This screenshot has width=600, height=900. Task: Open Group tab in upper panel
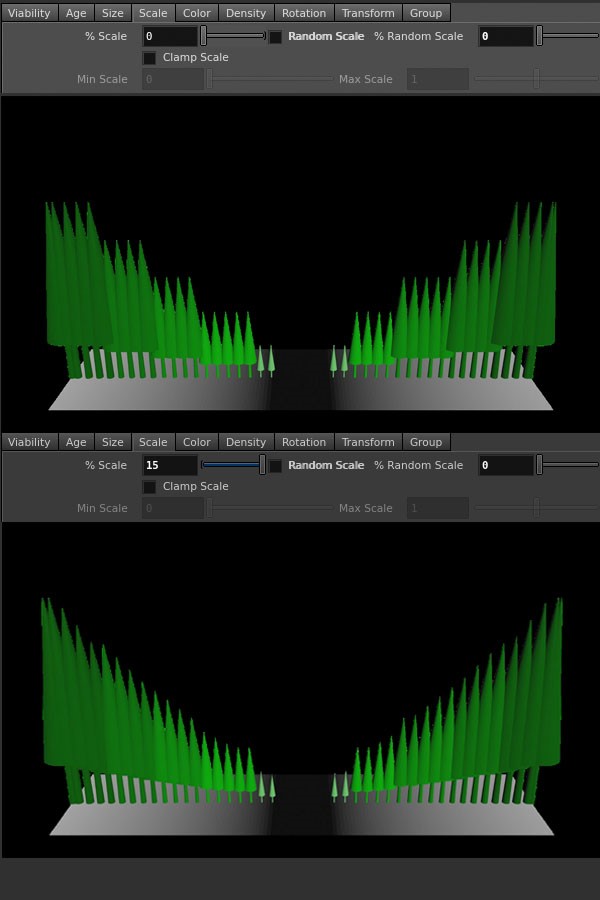click(x=426, y=13)
